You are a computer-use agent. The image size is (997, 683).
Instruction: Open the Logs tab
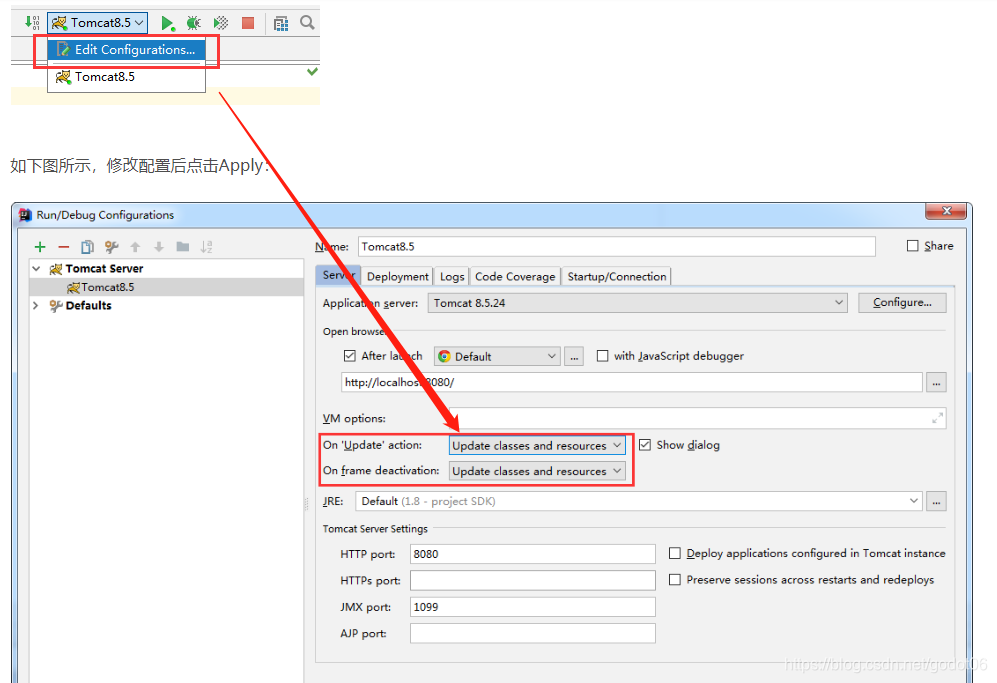tap(452, 277)
